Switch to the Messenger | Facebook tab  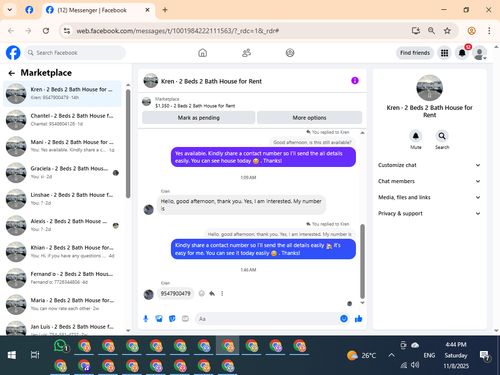click(x=98, y=10)
